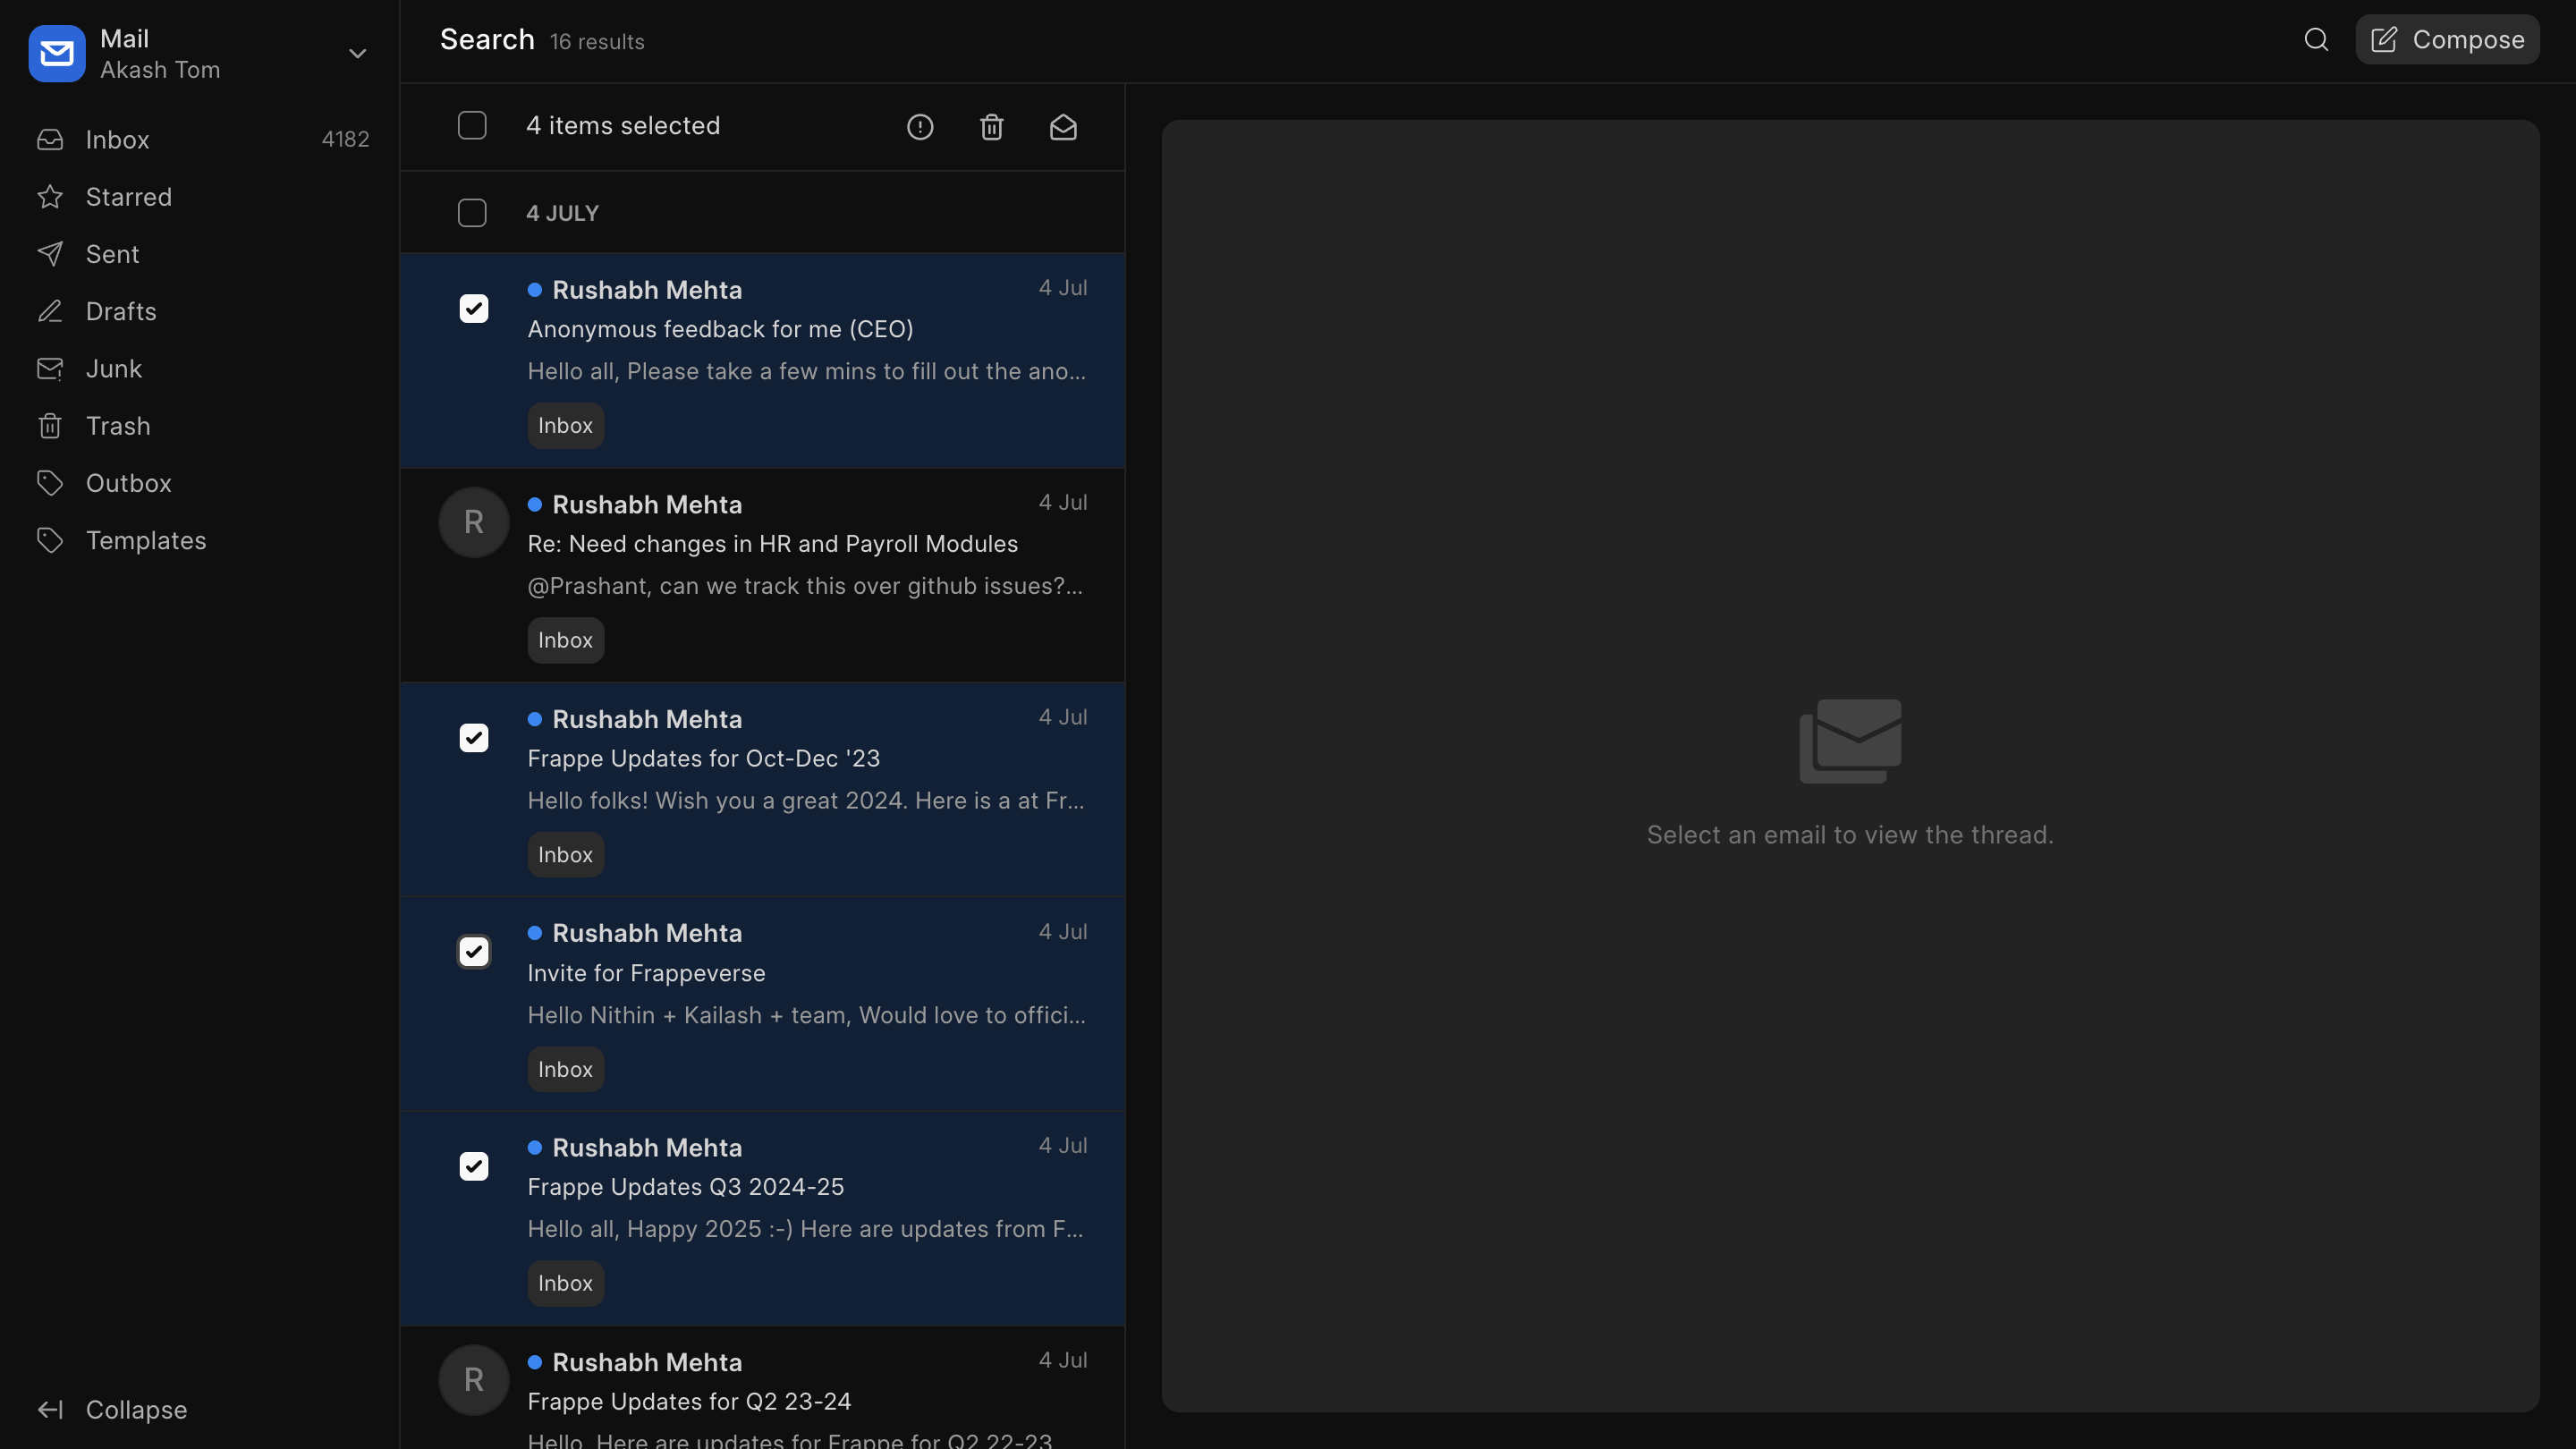Image resolution: width=2576 pixels, height=1449 pixels.
Task: Open the Templates label
Action: (x=145, y=541)
